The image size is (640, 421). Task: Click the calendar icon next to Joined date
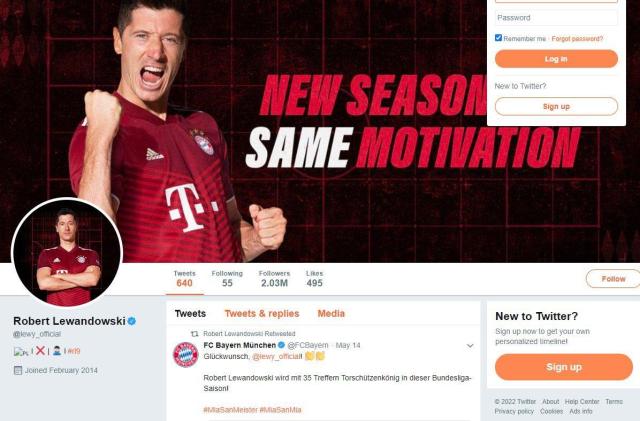tap(18, 370)
